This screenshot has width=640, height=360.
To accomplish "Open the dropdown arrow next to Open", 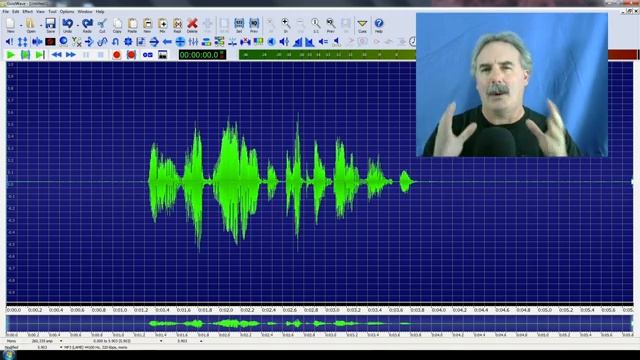I will click(x=41, y=25).
